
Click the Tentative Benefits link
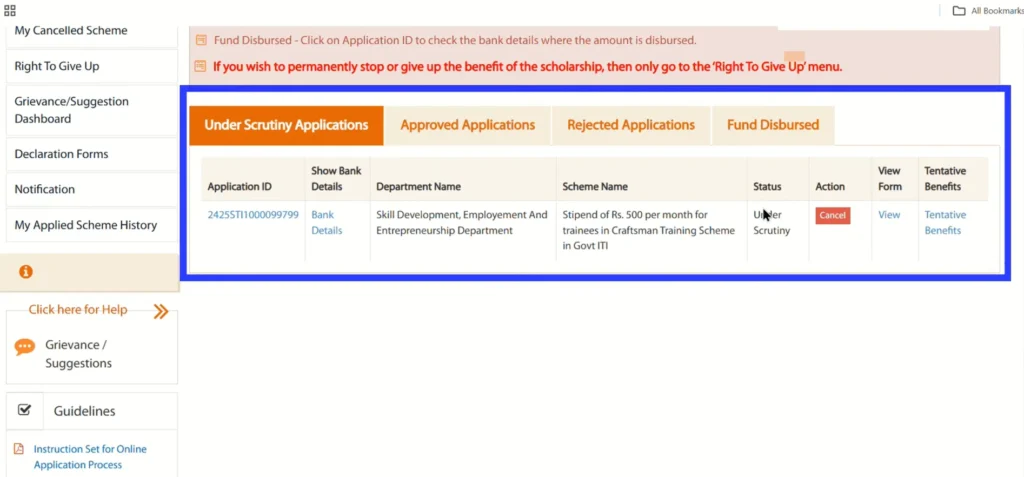pos(944,222)
